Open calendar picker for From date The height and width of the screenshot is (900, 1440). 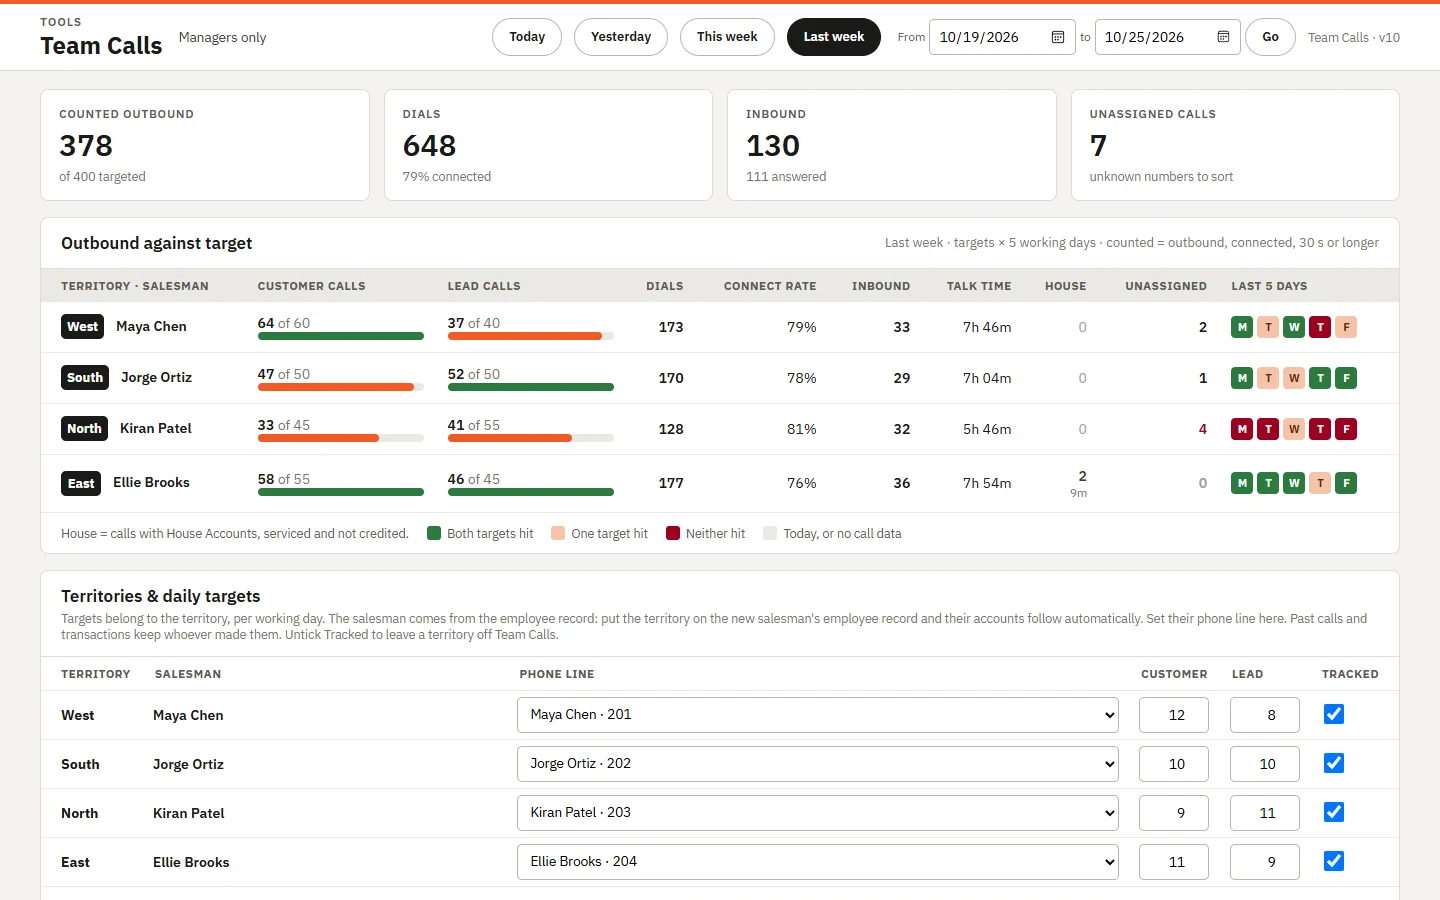[x=1058, y=37]
